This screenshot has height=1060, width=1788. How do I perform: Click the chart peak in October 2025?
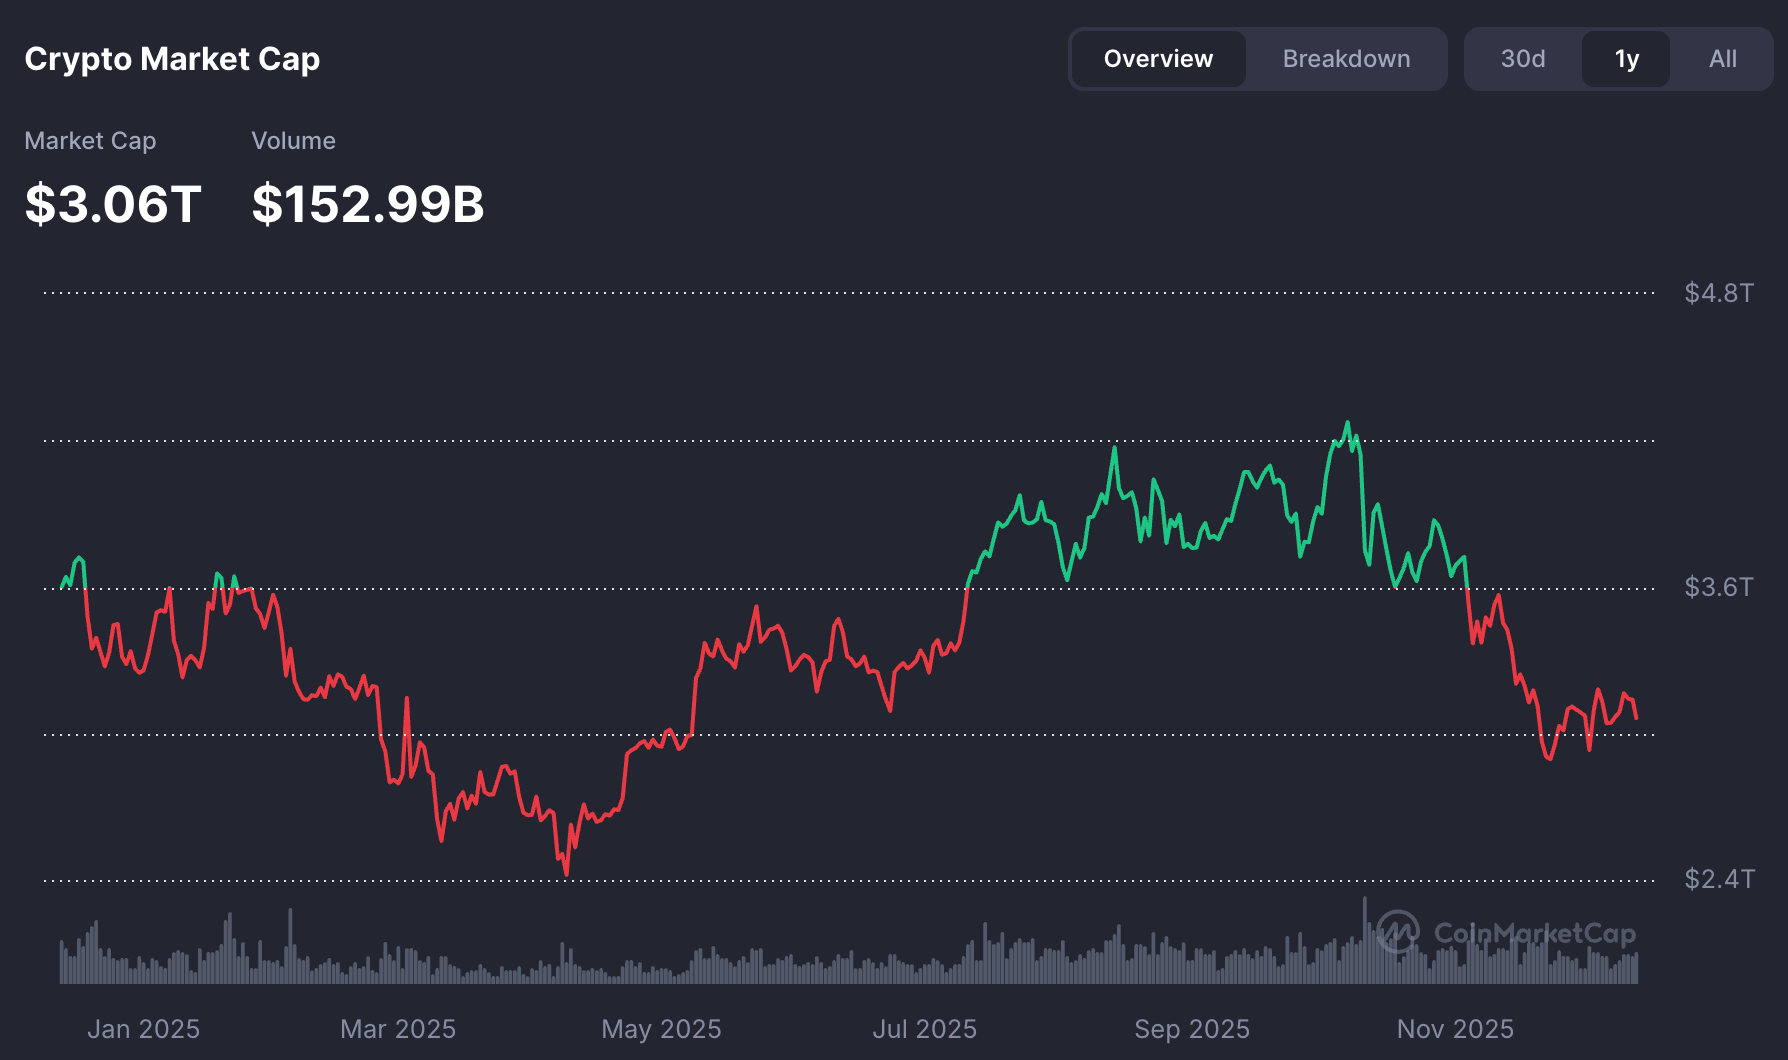1347,423
